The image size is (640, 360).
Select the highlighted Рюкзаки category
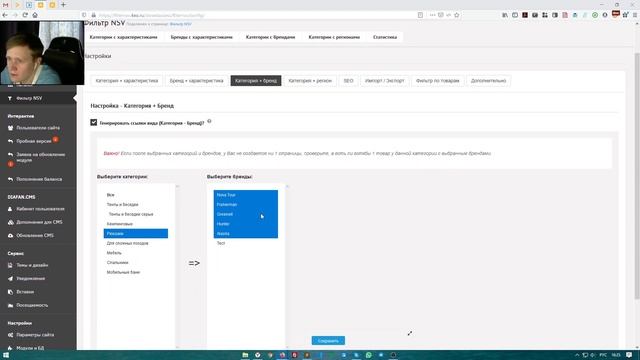pyautogui.click(x=136, y=233)
